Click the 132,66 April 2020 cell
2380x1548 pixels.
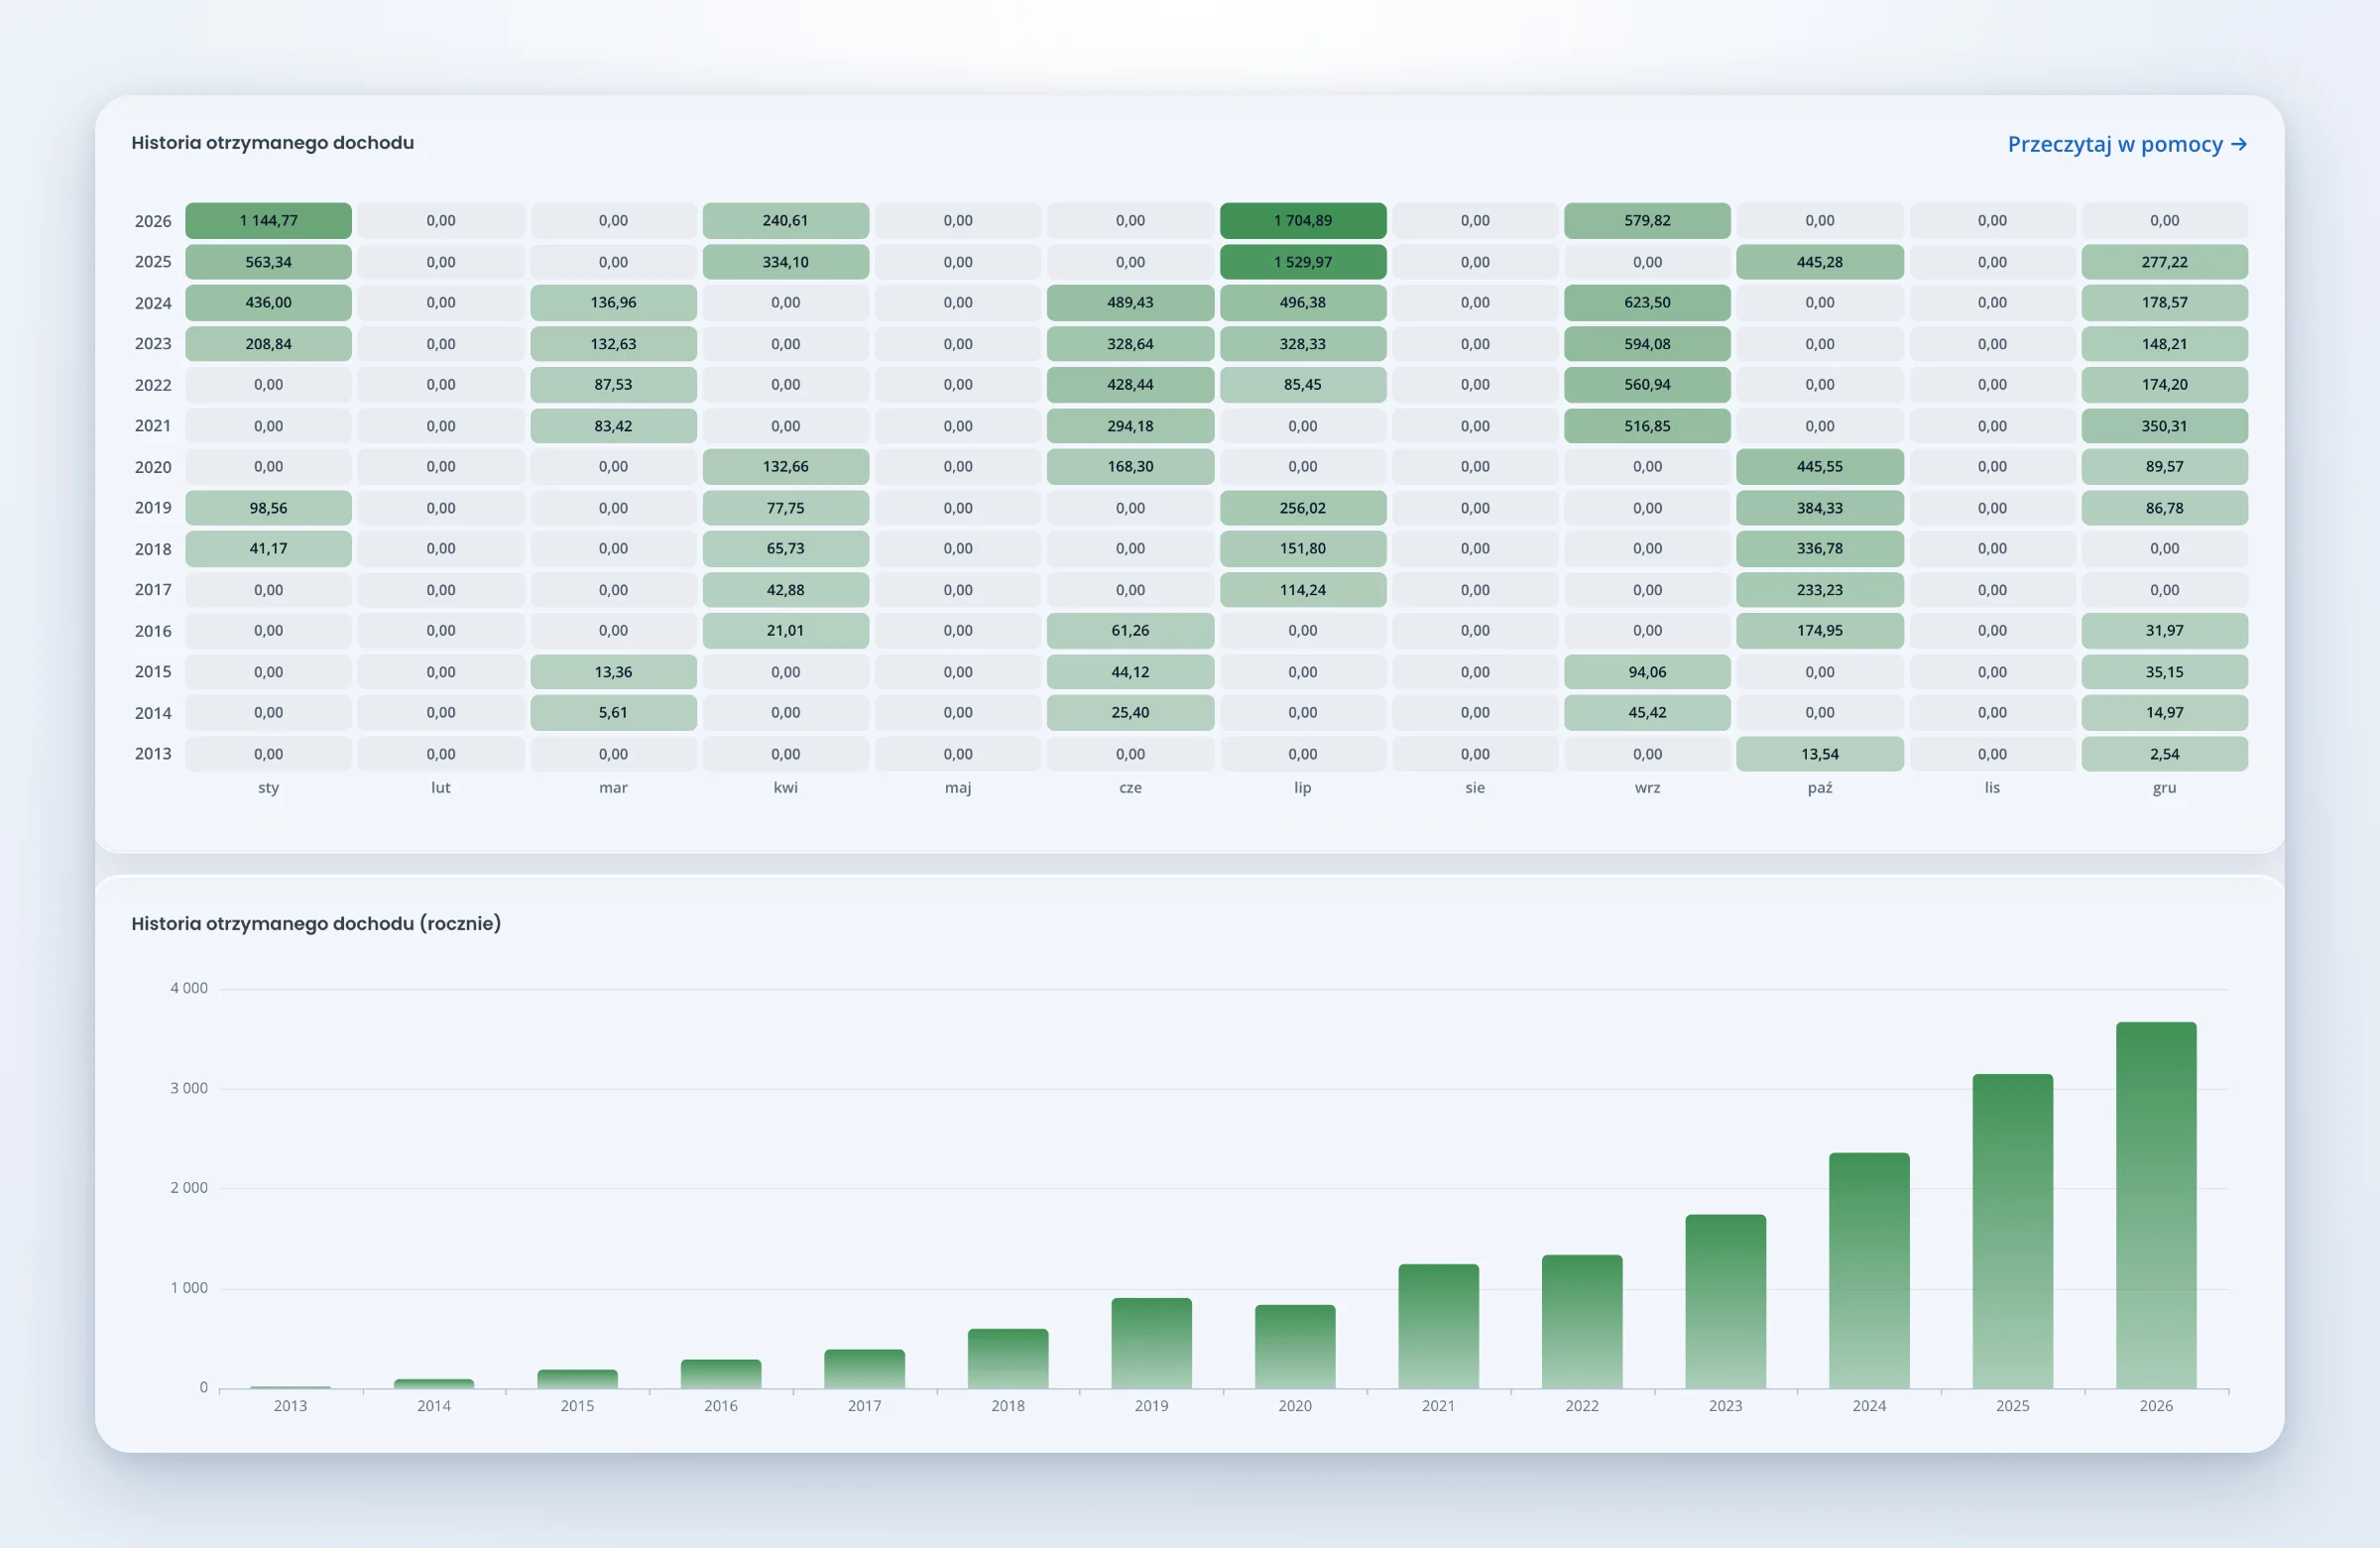(x=785, y=466)
